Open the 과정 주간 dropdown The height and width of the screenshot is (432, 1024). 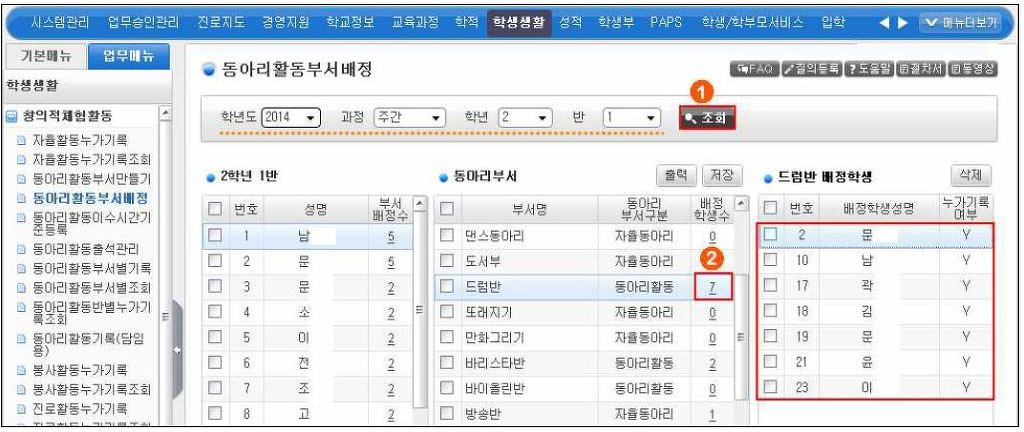coord(409,117)
